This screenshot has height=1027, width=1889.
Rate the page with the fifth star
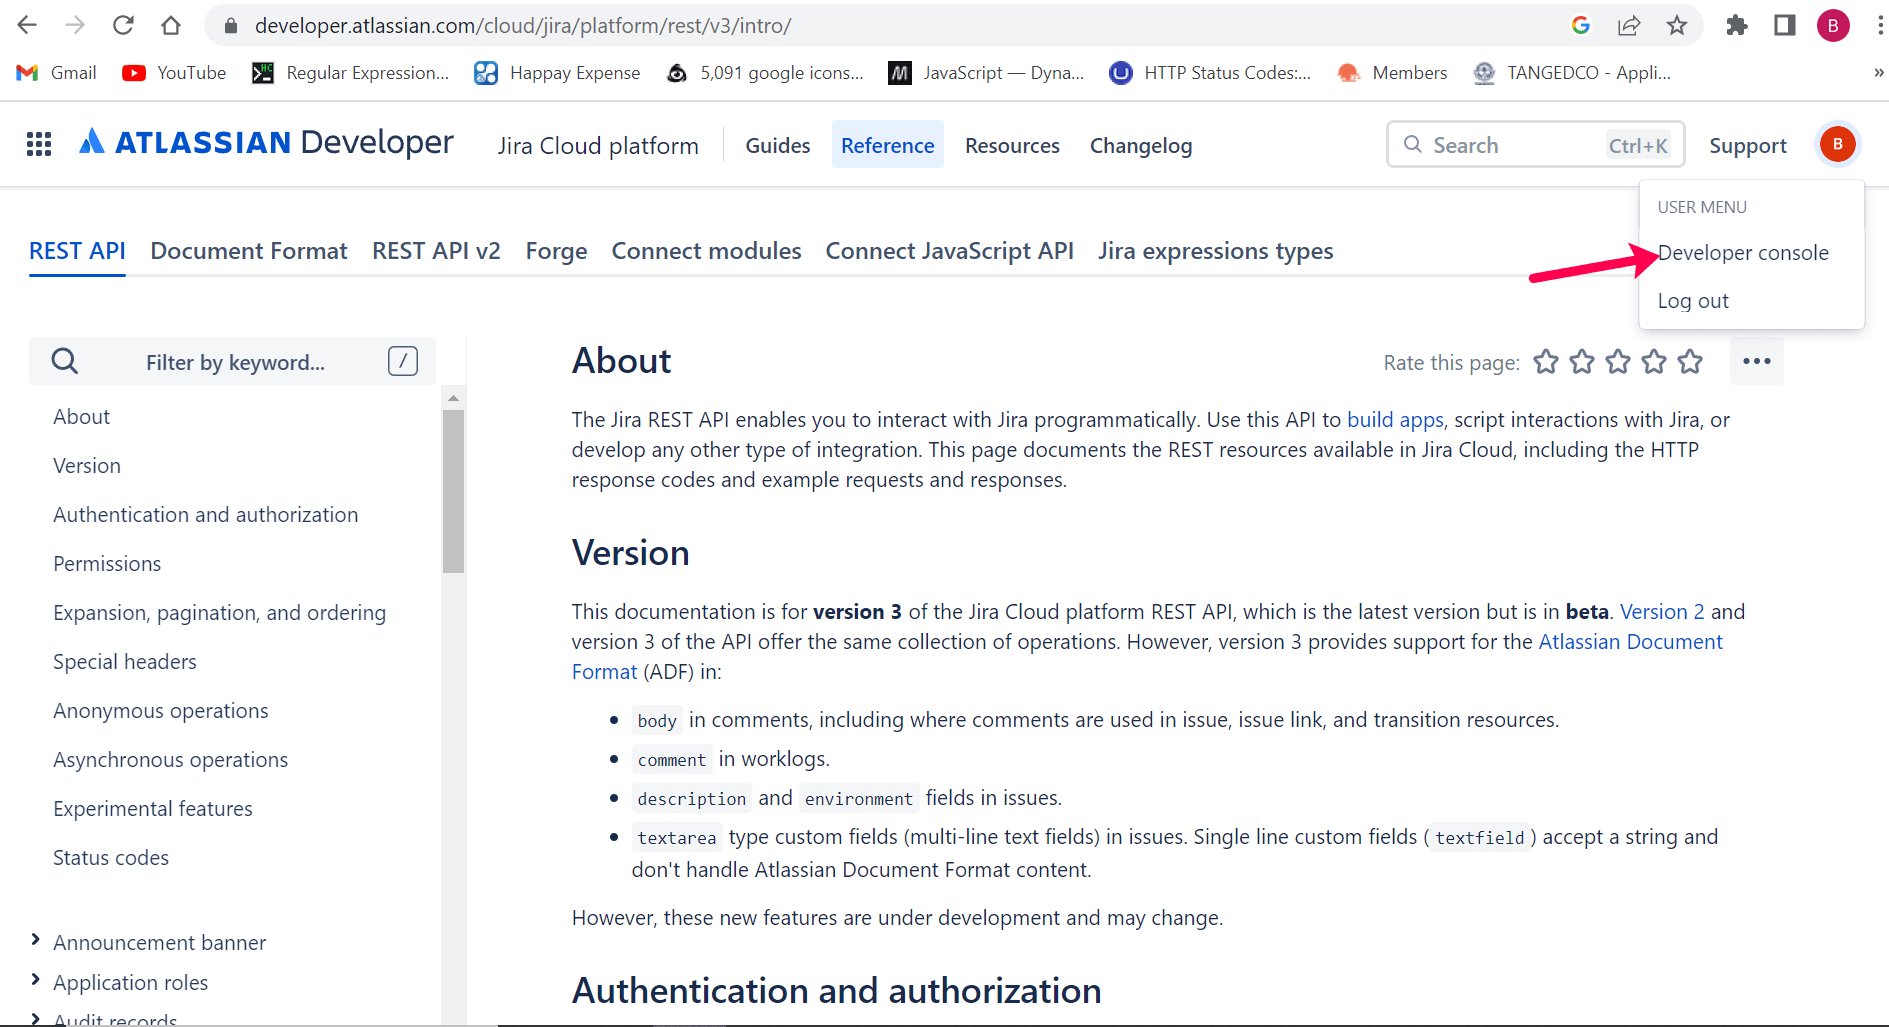pos(1690,362)
